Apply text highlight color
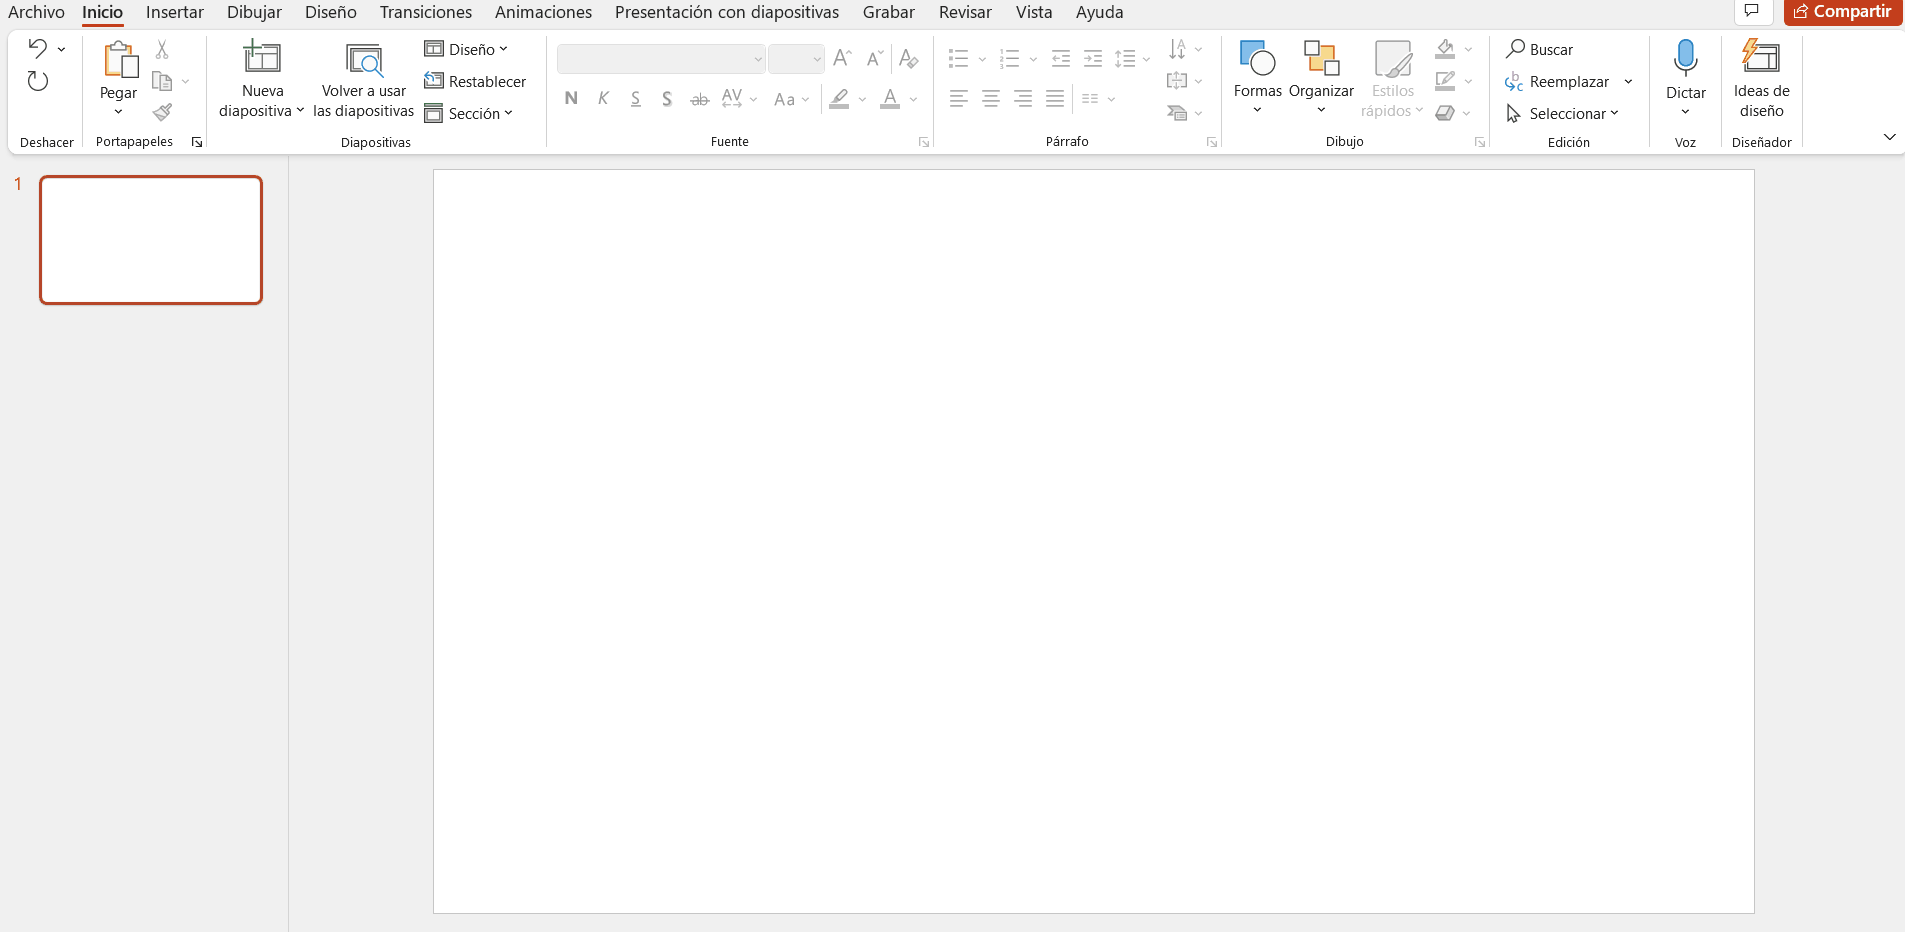This screenshot has width=1905, height=932. point(839,98)
